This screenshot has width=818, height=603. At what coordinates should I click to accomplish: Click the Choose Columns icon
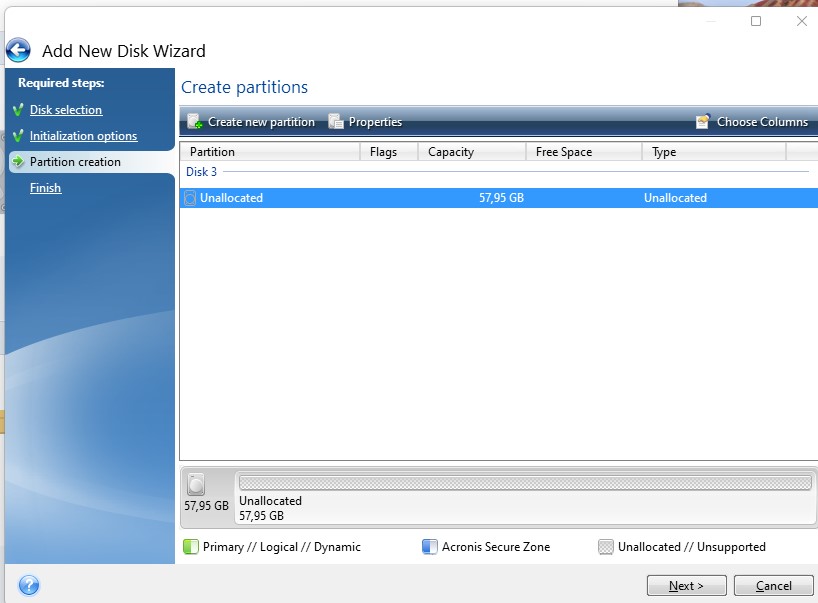[x=703, y=122]
